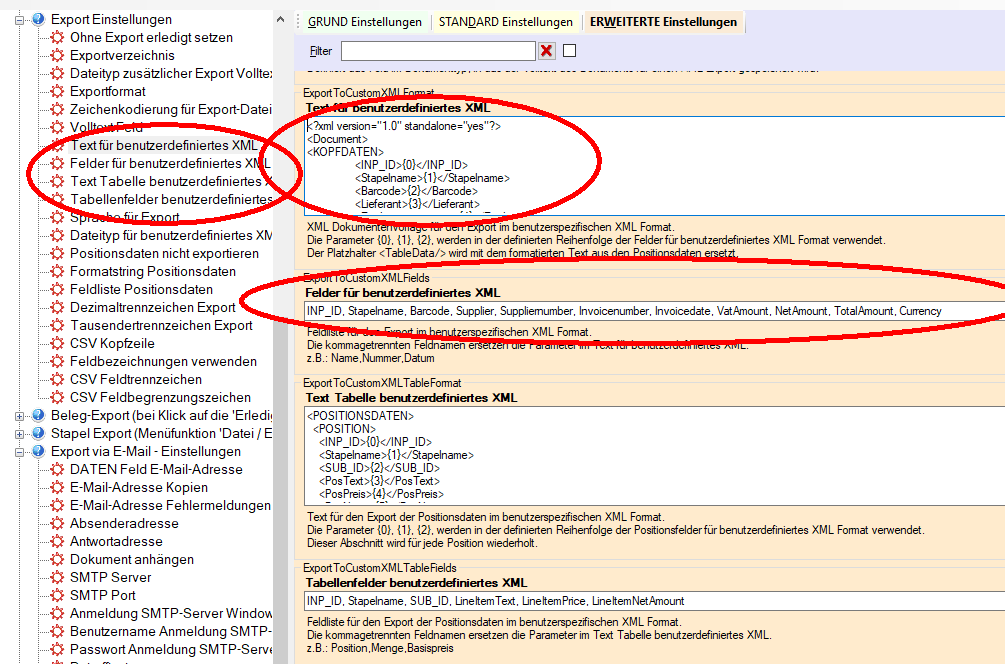Toggle the checkbox next to the filter field

tap(570, 51)
